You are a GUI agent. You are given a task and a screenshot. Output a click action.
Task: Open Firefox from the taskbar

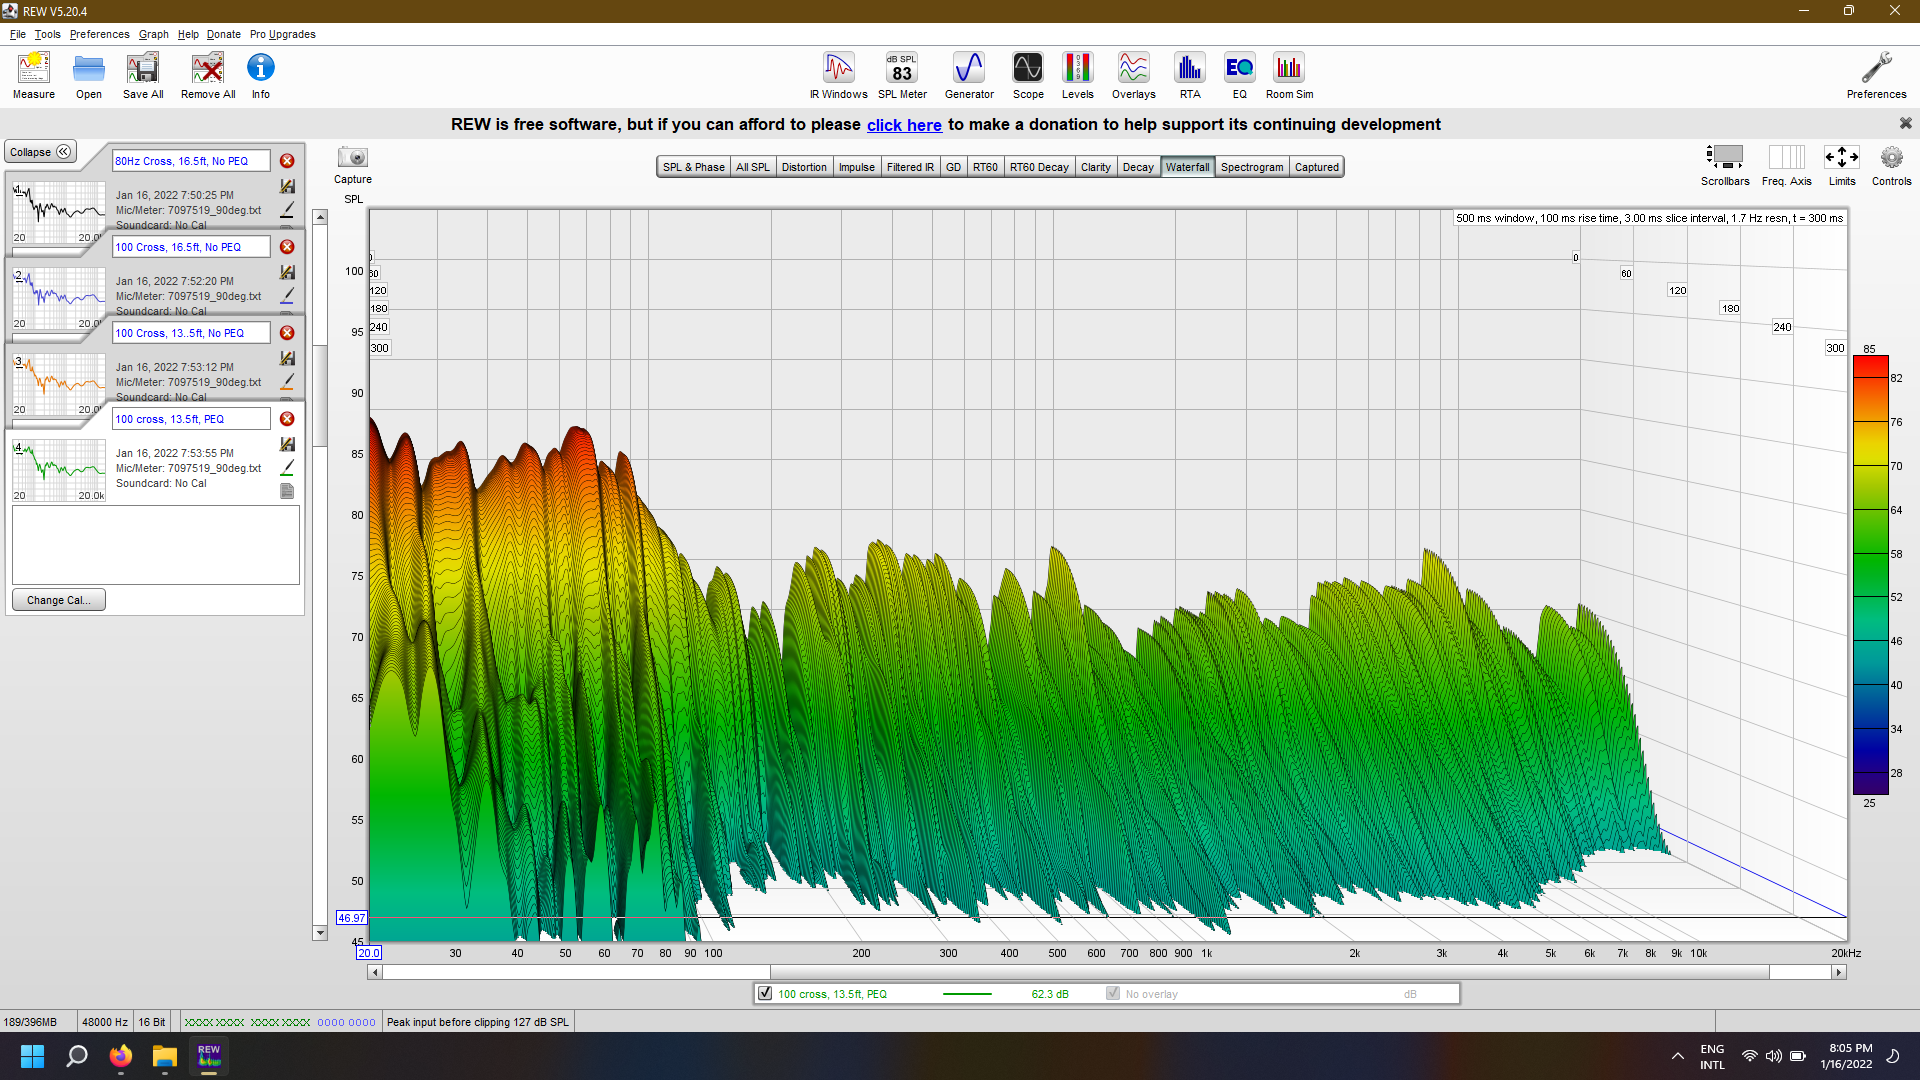pos(121,1056)
